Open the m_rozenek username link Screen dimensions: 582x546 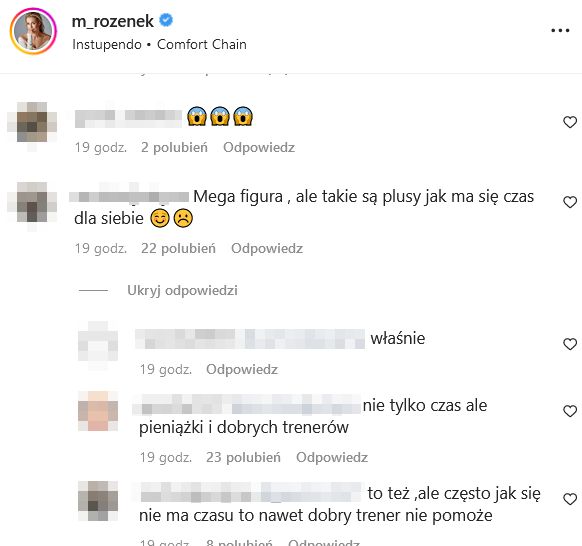click(112, 21)
